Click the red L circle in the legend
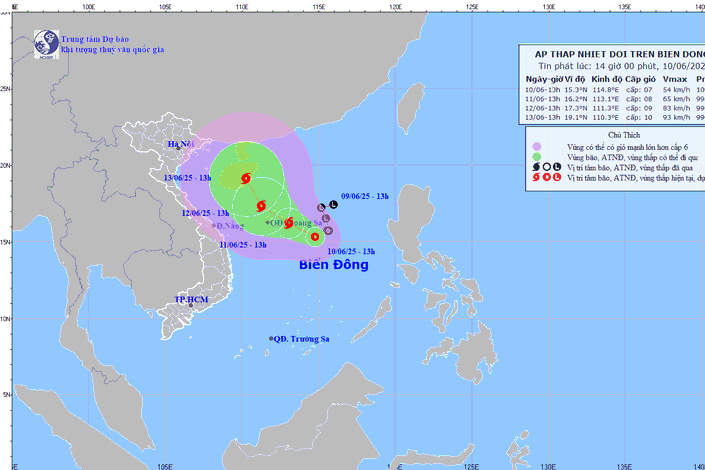 pyautogui.click(x=556, y=177)
